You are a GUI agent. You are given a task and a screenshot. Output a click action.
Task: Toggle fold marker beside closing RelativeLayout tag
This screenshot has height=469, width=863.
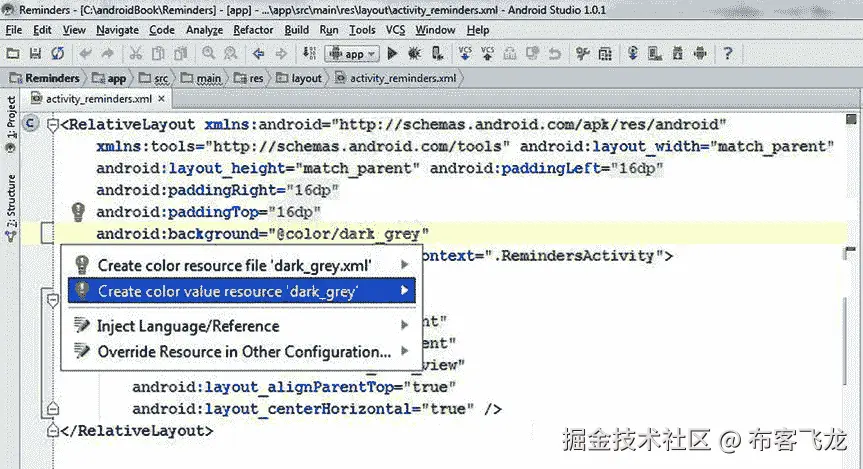[x=53, y=430]
